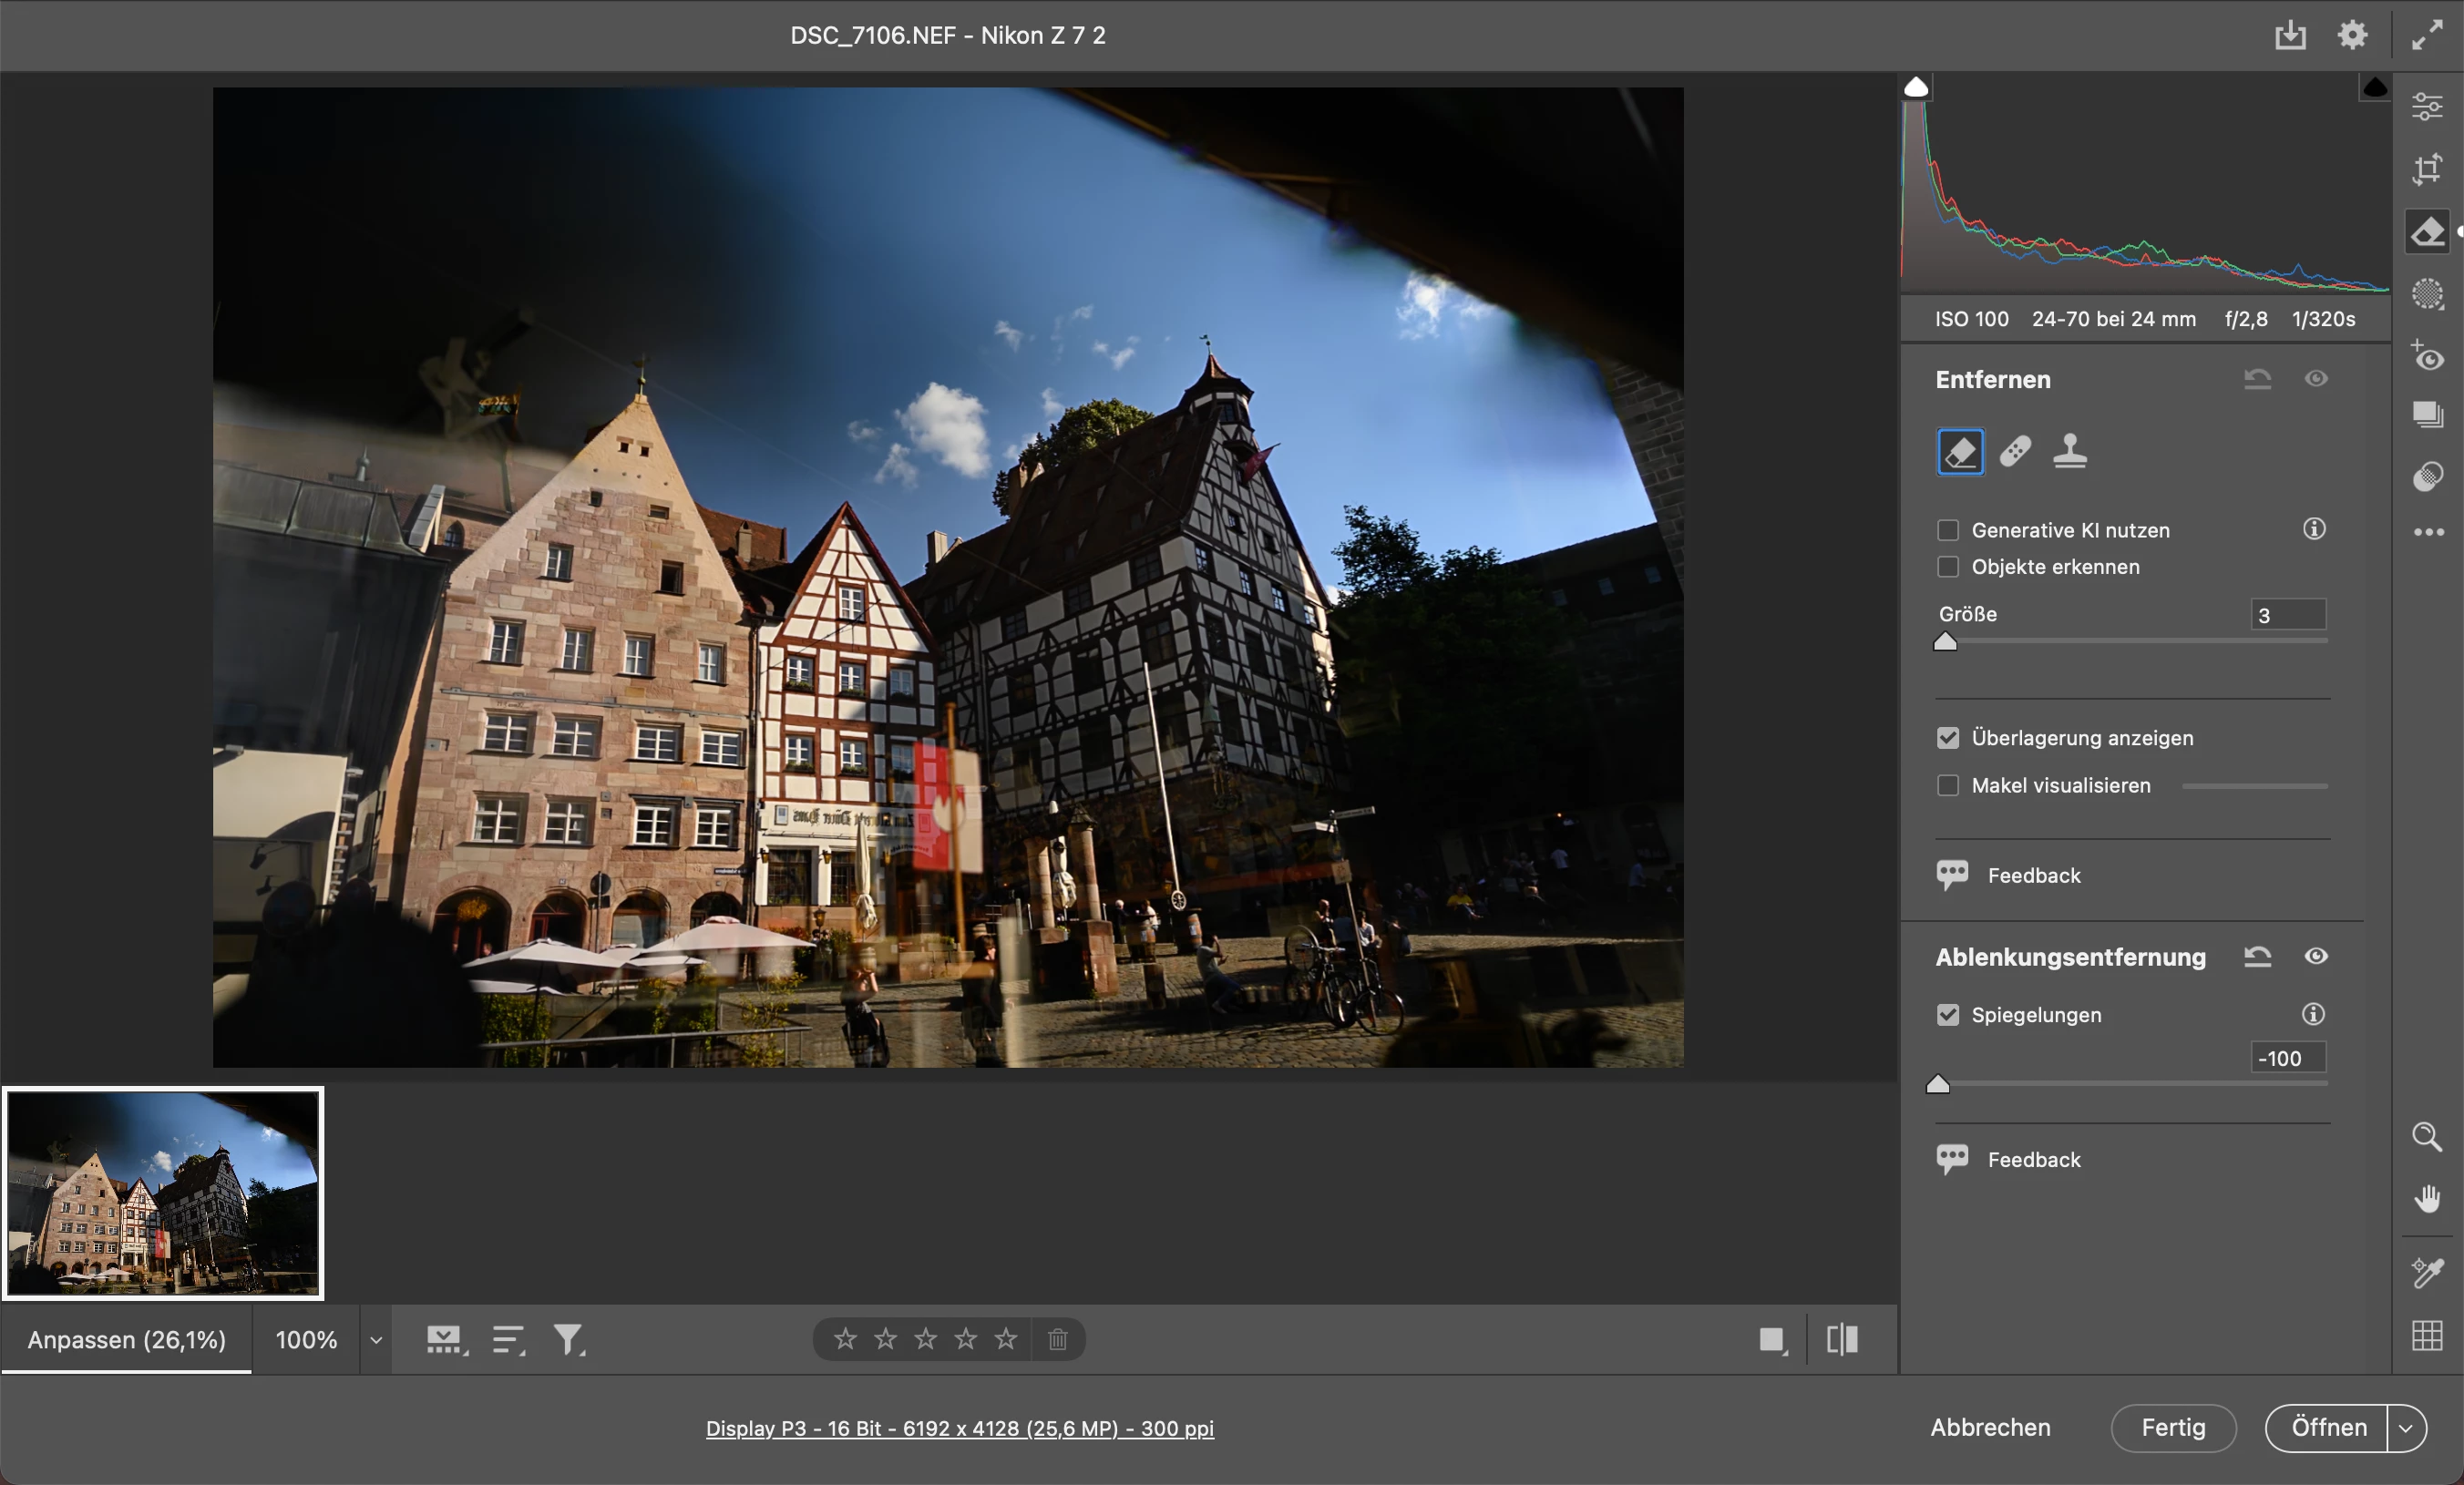Image resolution: width=2464 pixels, height=1485 pixels.
Task: Expand the Öffnen button arrow
Action: 2406,1428
